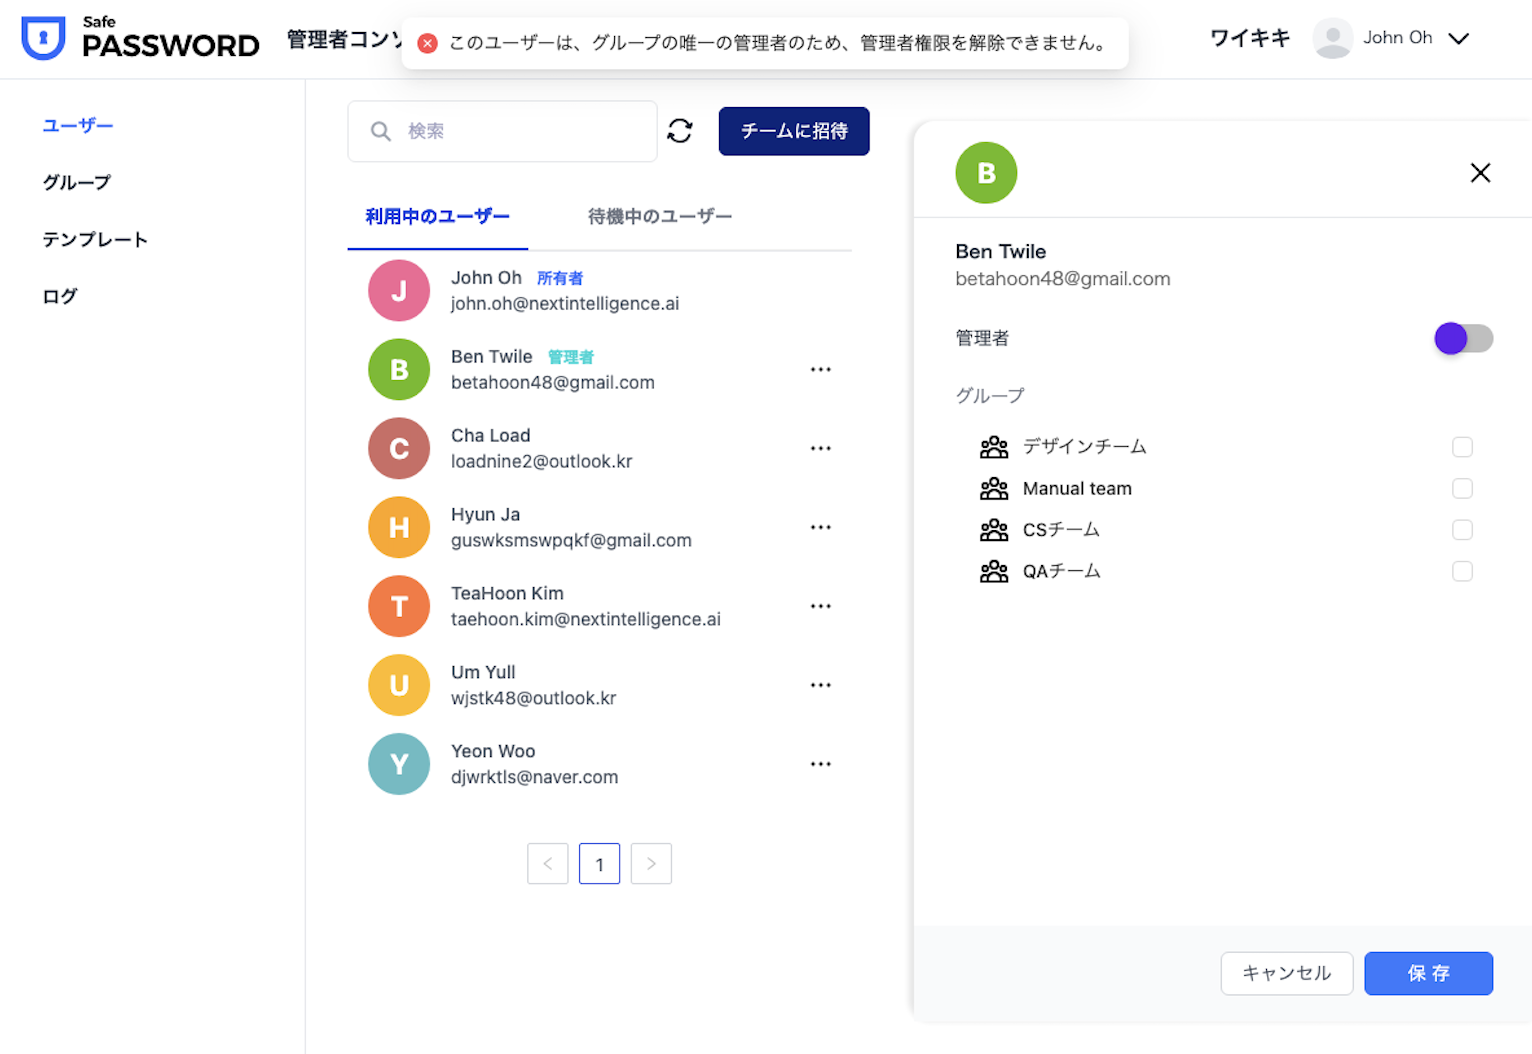The height and width of the screenshot is (1054, 1532).
Task: Open the グループ sidebar menu
Action: (x=77, y=183)
